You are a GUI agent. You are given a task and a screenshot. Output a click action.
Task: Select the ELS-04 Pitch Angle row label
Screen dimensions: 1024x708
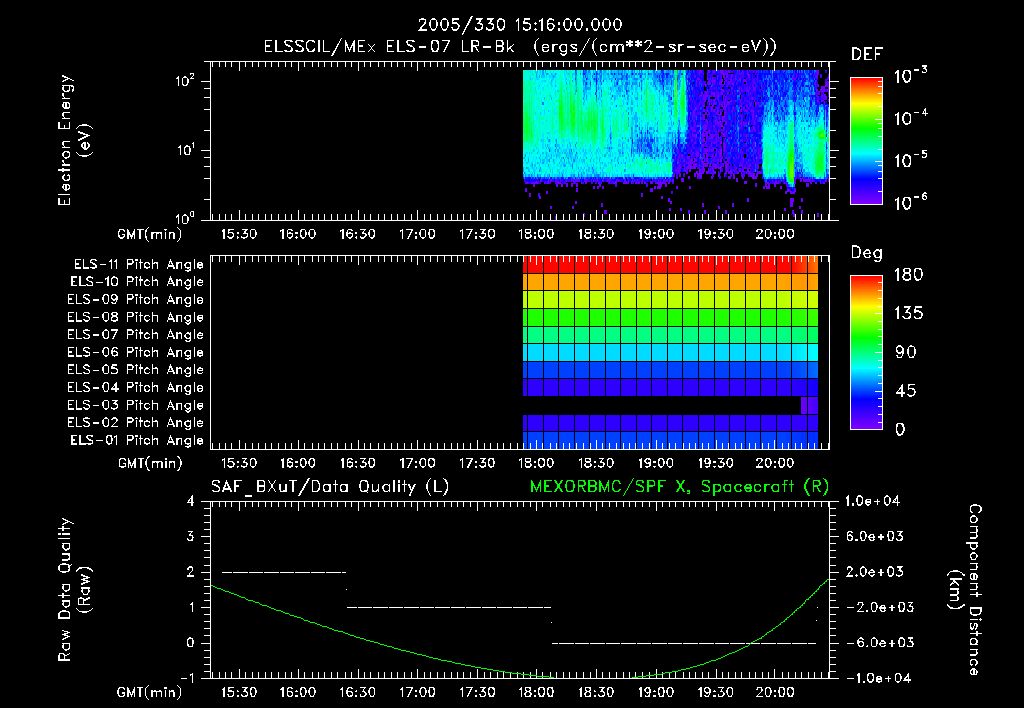click(x=136, y=388)
